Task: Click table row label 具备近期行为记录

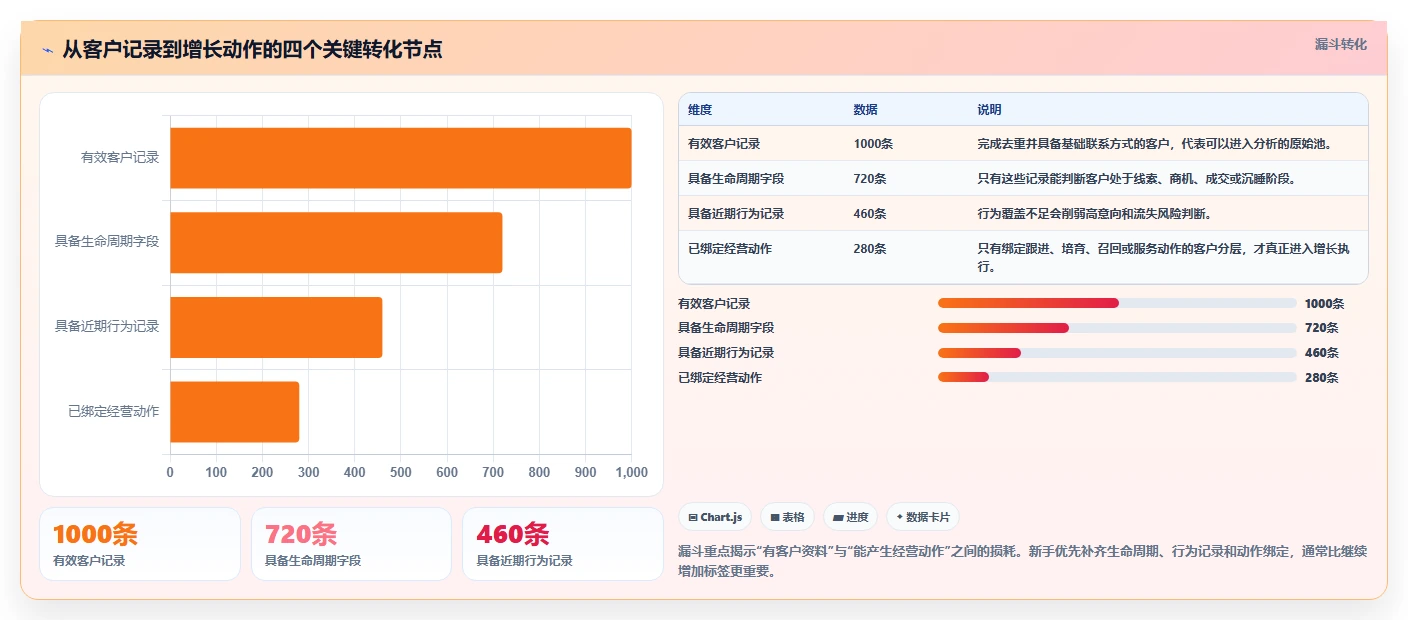Action: pos(736,214)
